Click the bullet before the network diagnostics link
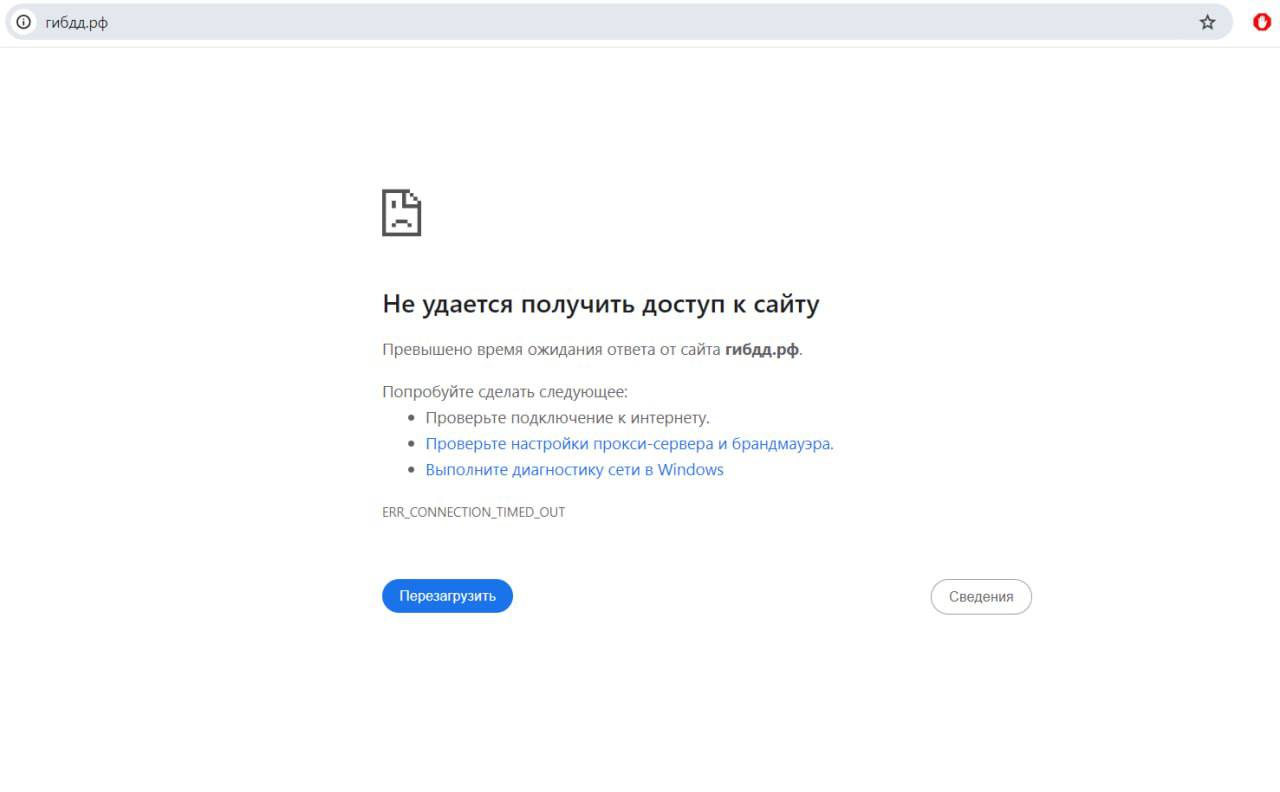Image resolution: width=1280 pixels, height=792 pixels. click(x=411, y=470)
